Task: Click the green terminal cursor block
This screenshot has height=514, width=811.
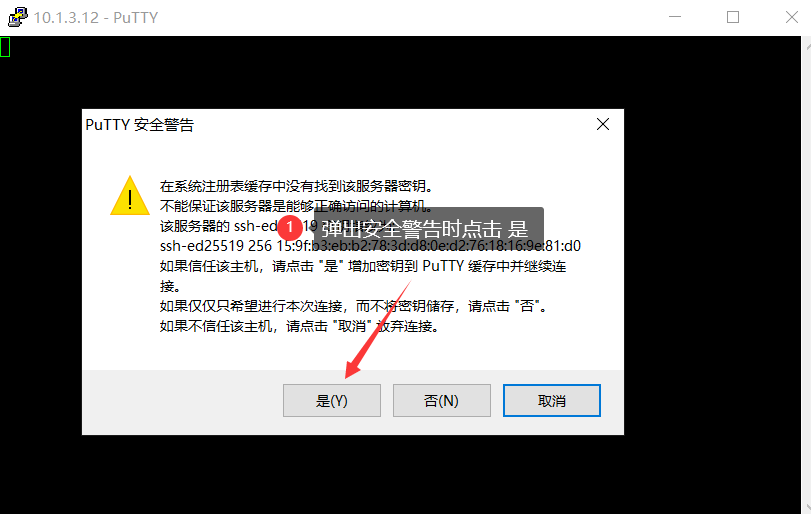Action: pyautogui.click(x=5, y=47)
